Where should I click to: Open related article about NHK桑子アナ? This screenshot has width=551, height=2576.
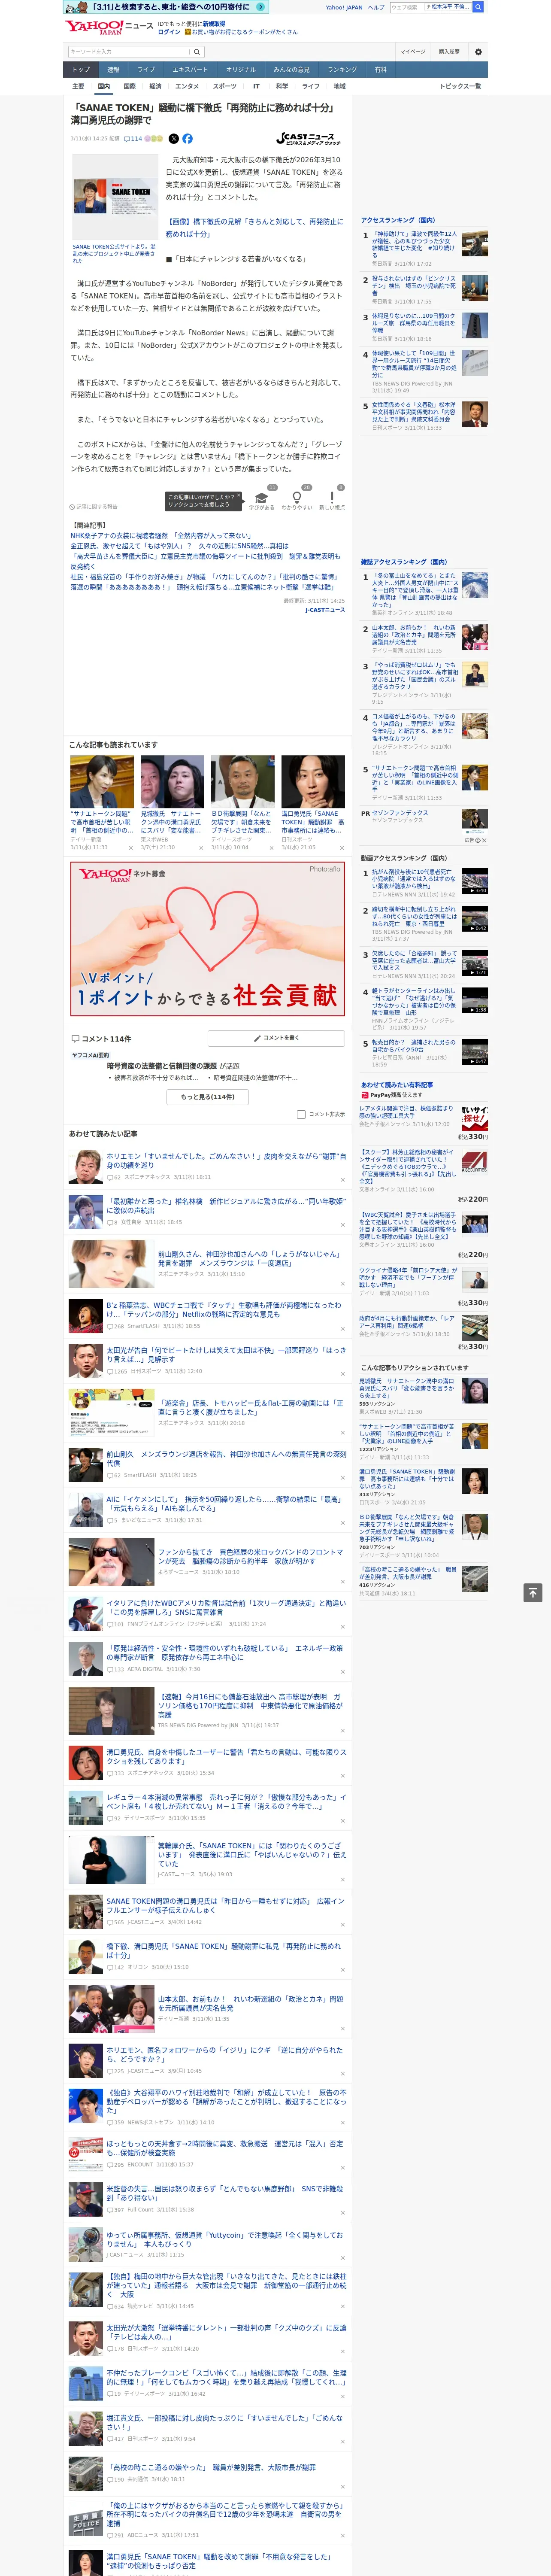161,536
